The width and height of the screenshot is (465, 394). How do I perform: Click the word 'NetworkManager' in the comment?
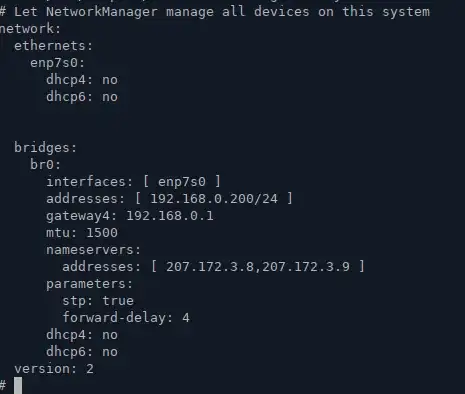(x=102, y=12)
